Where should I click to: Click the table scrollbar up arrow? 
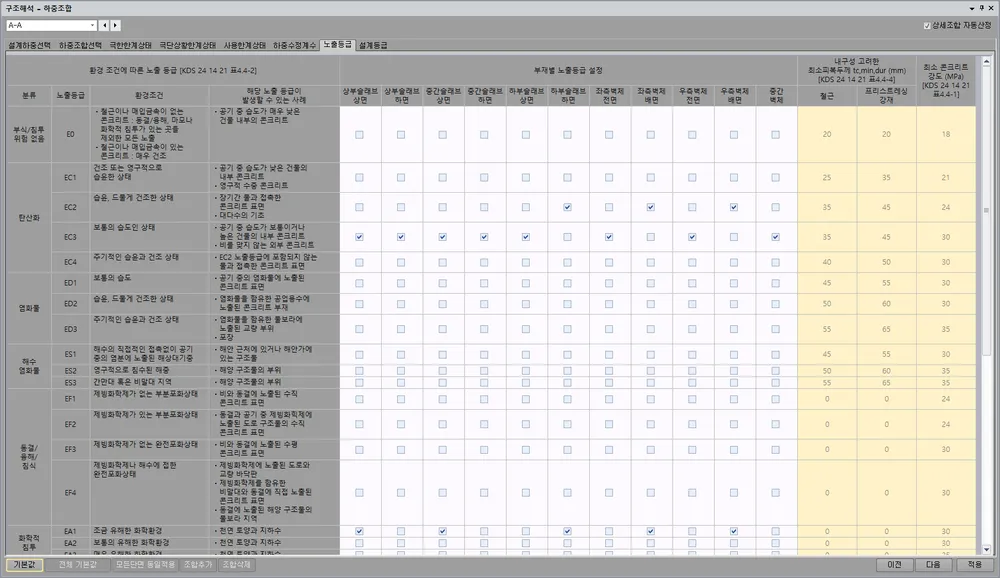(x=986, y=62)
